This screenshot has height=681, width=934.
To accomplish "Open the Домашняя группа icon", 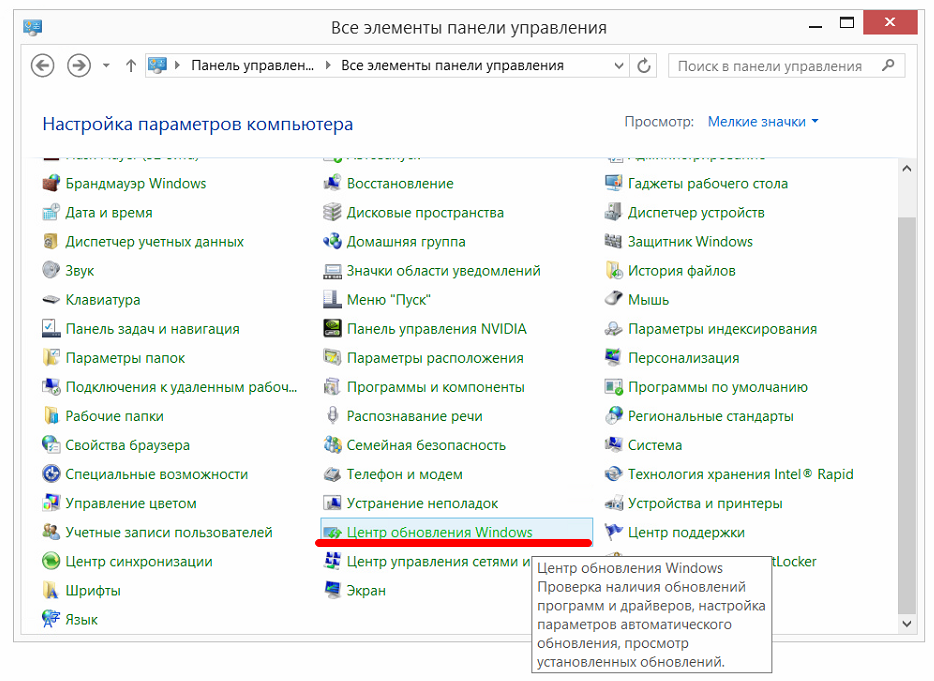I will click(333, 242).
